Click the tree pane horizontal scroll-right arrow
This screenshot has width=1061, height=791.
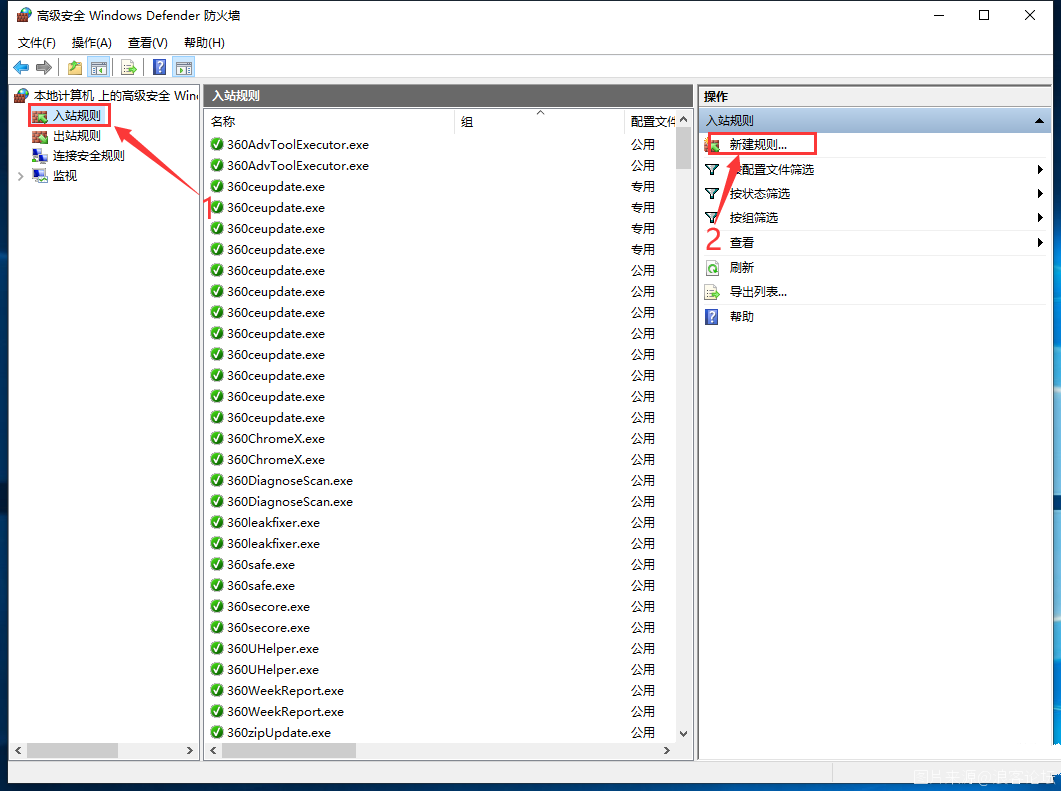point(189,750)
